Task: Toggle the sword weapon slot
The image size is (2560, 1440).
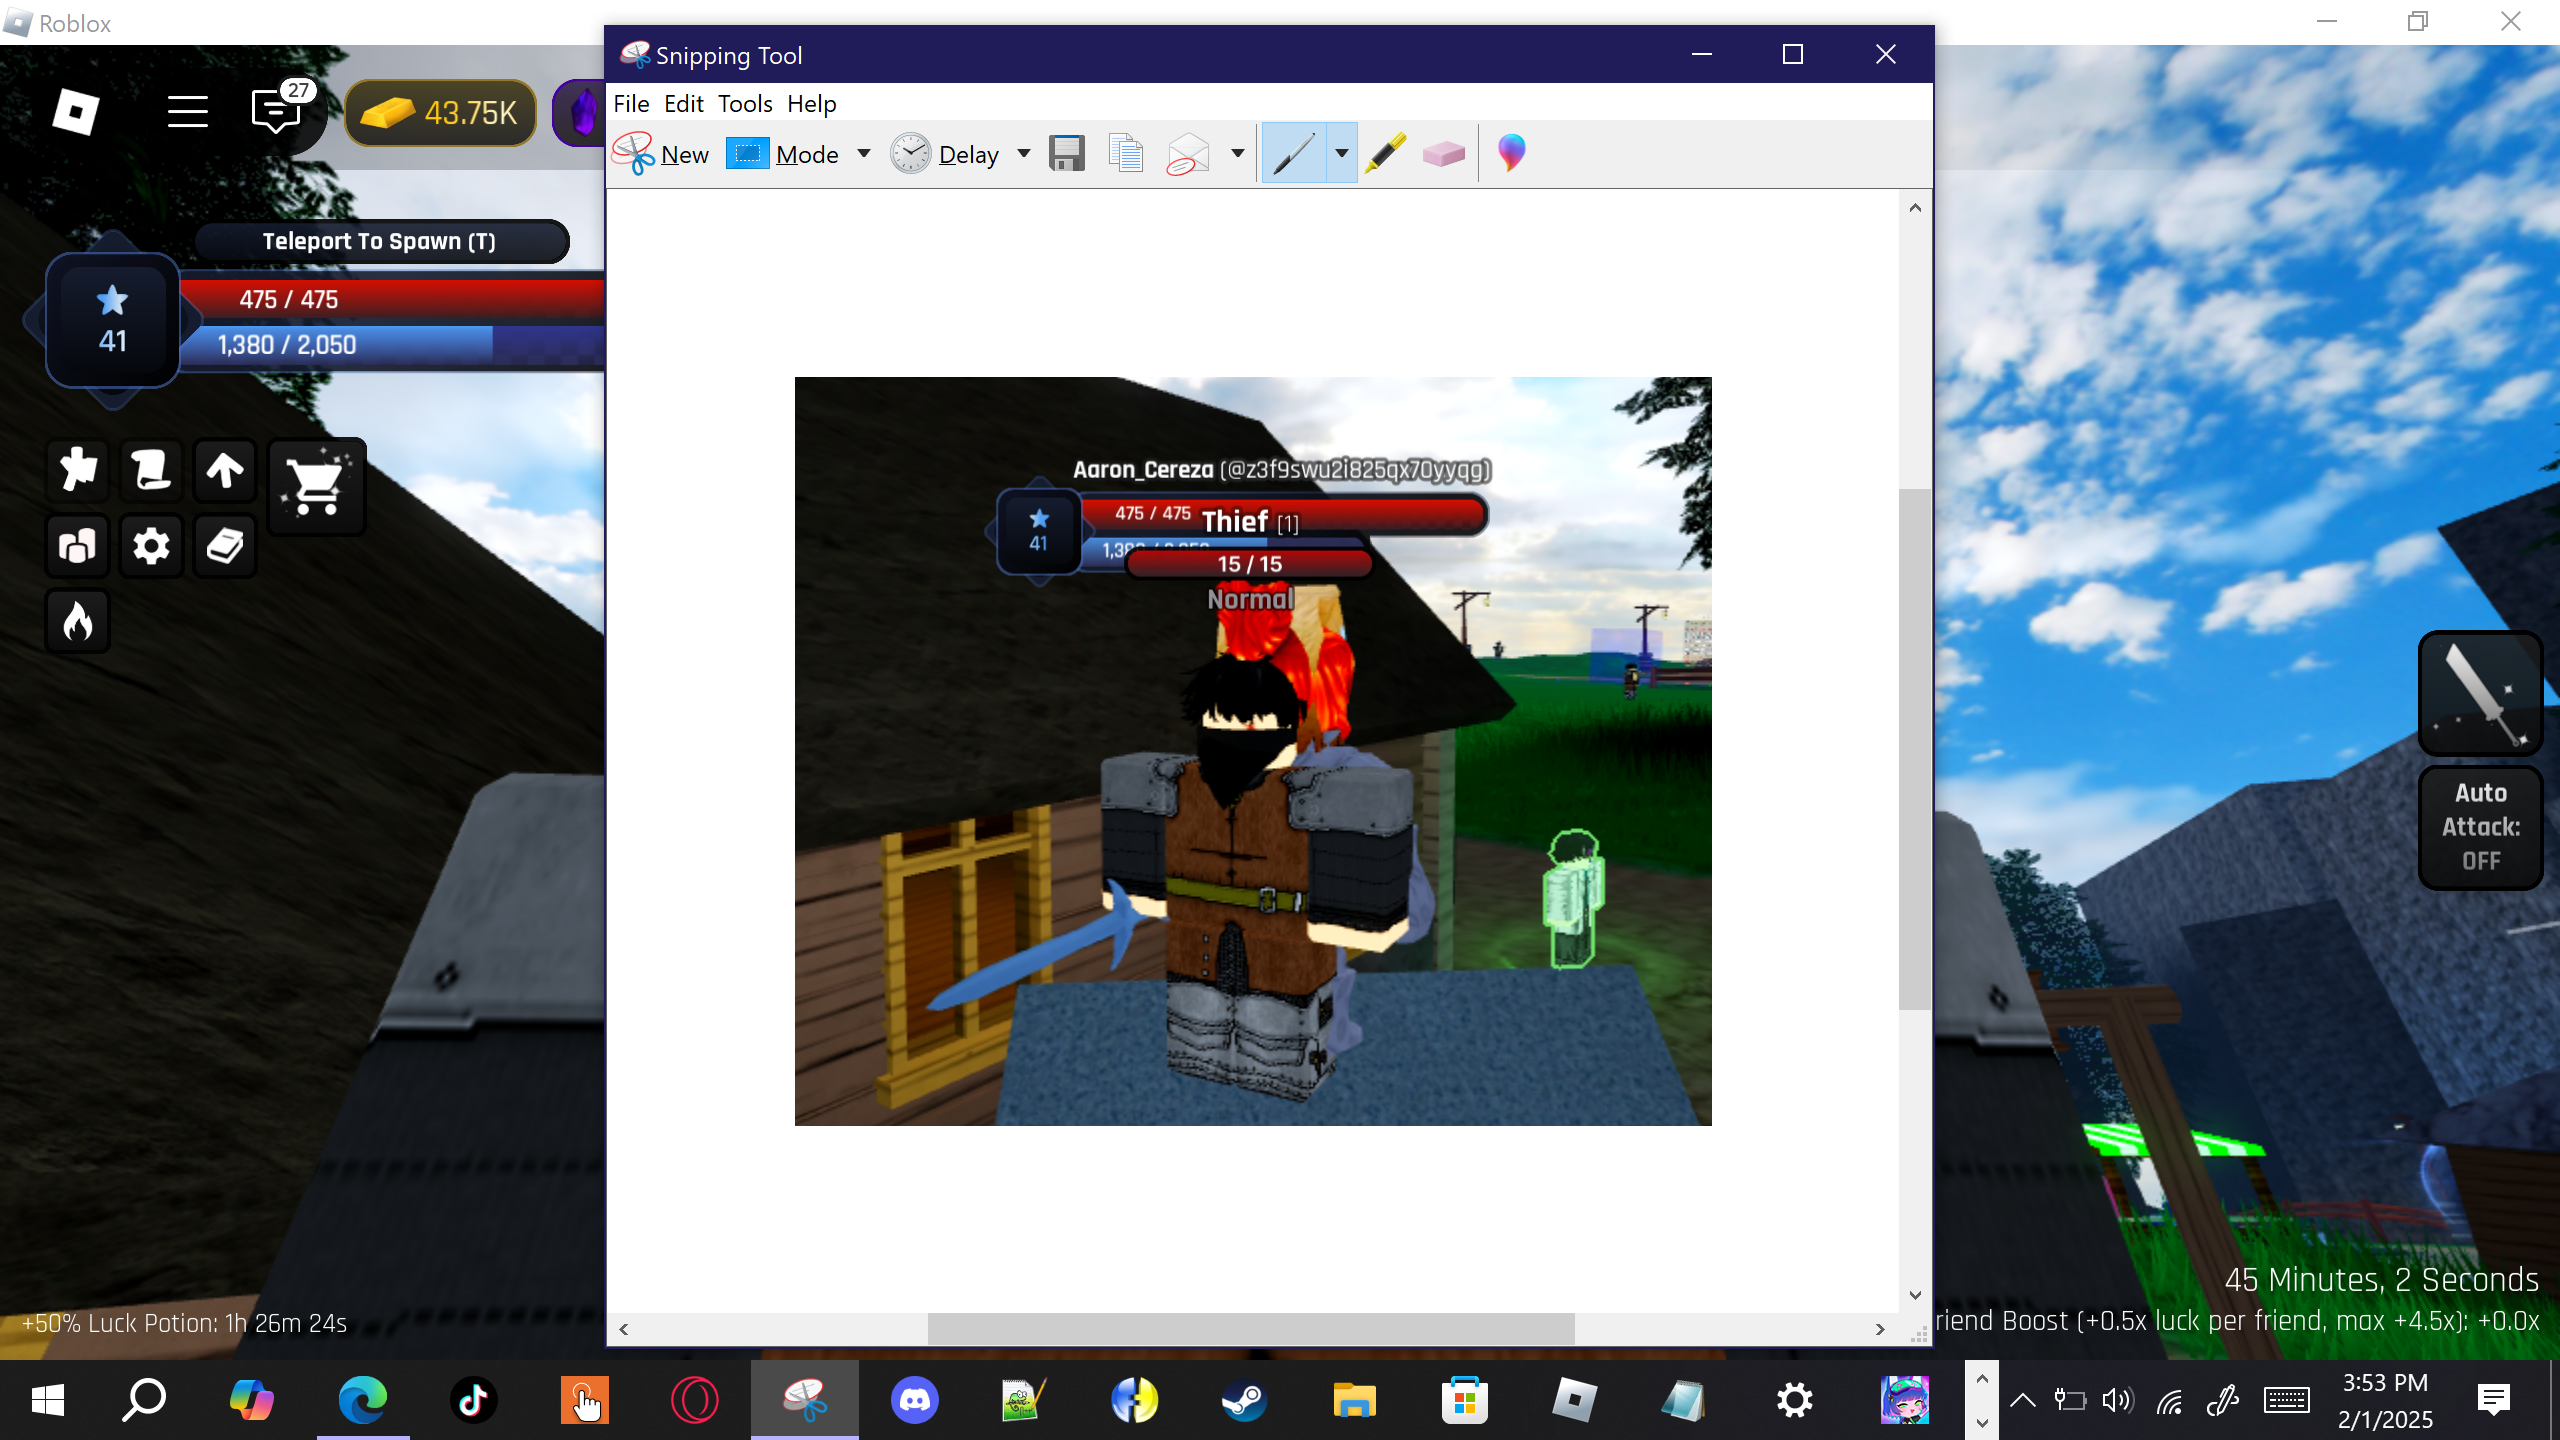Action: (x=2480, y=695)
